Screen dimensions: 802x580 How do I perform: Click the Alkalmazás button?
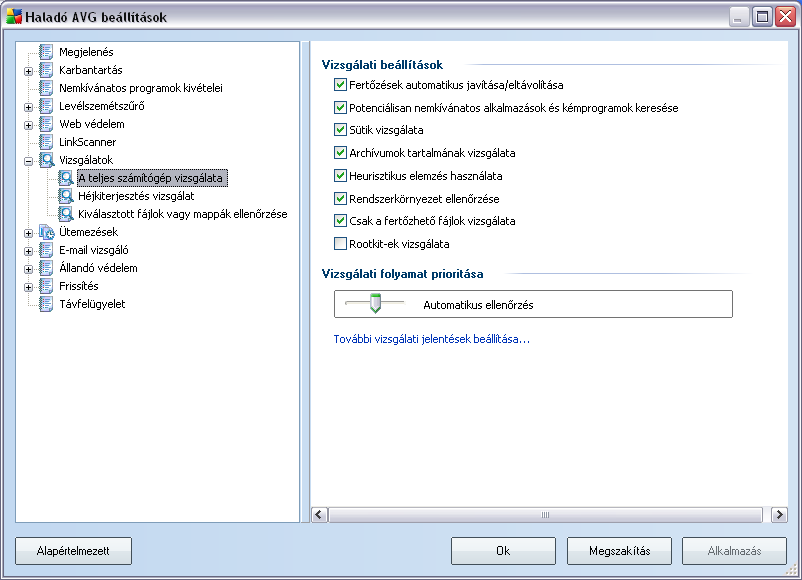pos(734,551)
